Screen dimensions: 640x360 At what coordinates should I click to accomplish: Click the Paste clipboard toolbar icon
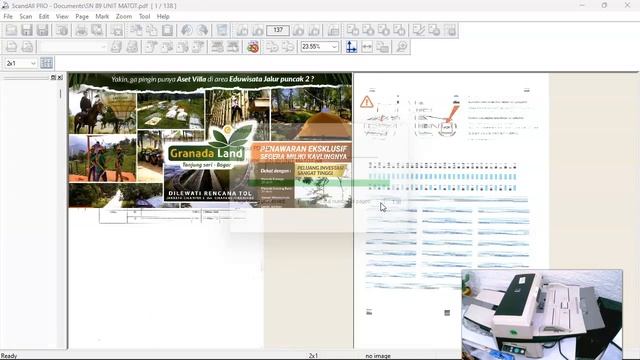pos(167,30)
